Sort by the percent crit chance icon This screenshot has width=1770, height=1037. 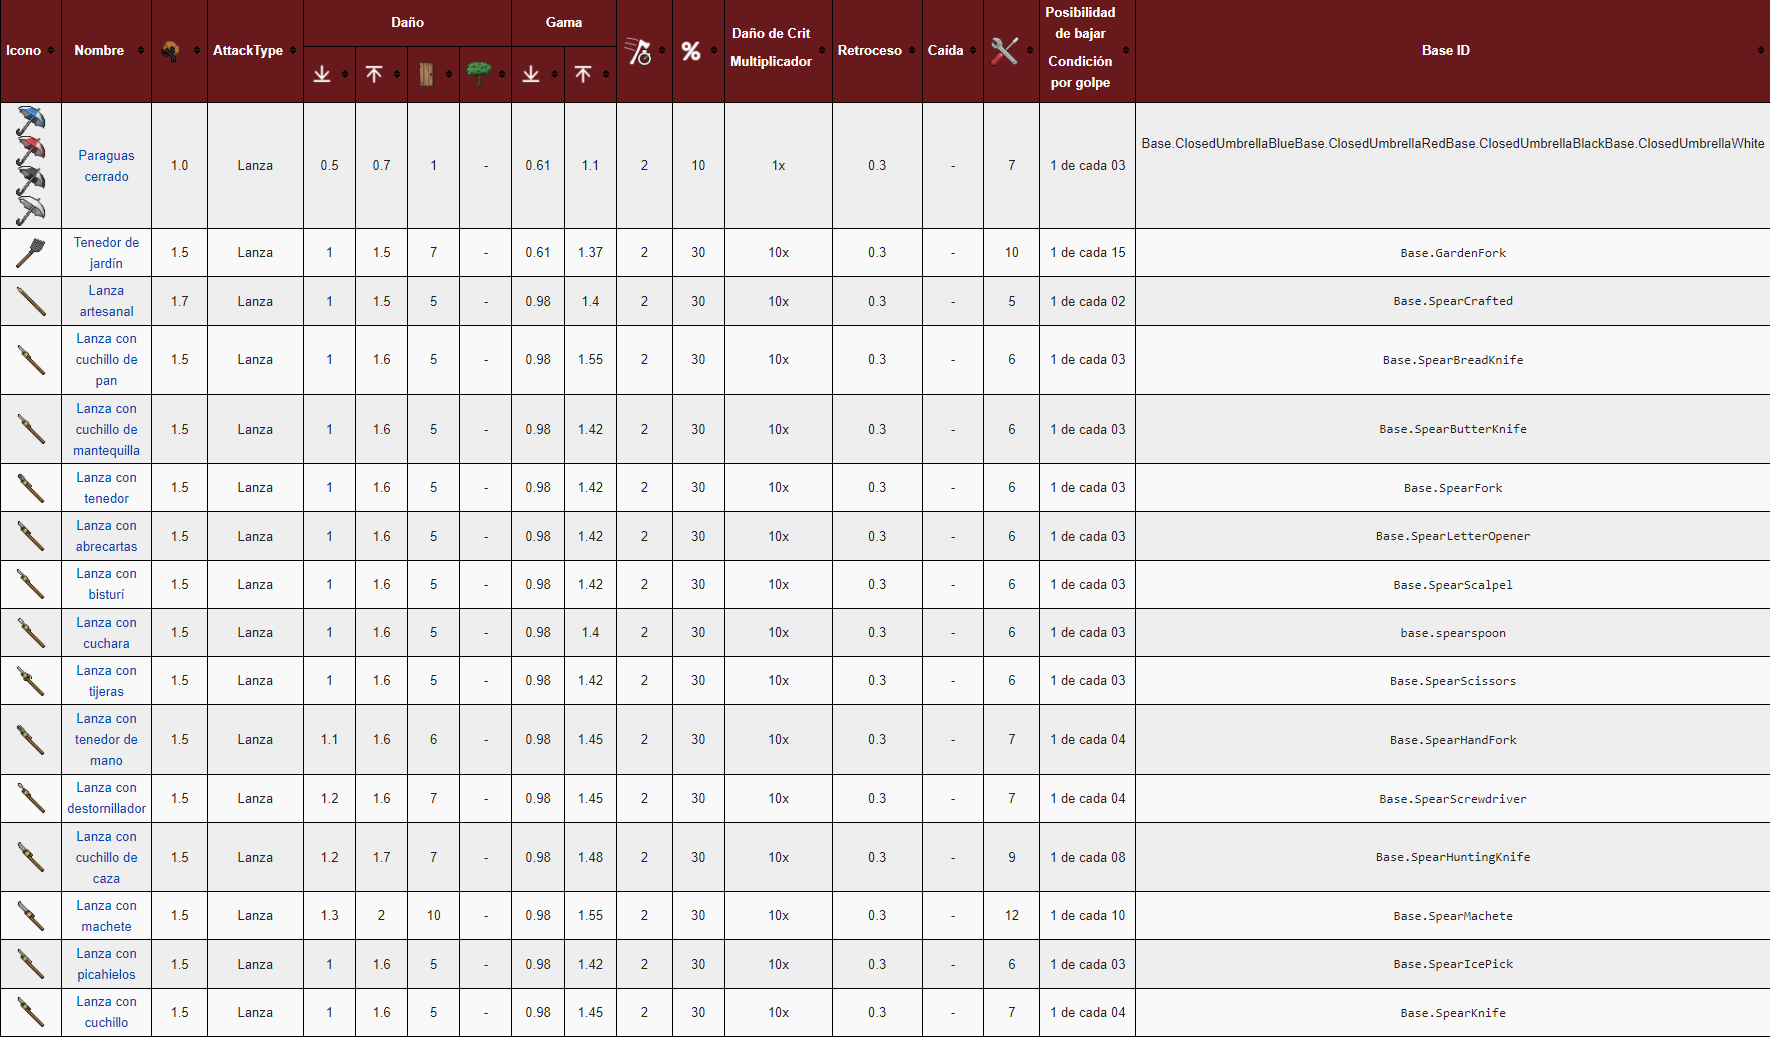pyautogui.click(x=691, y=51)
